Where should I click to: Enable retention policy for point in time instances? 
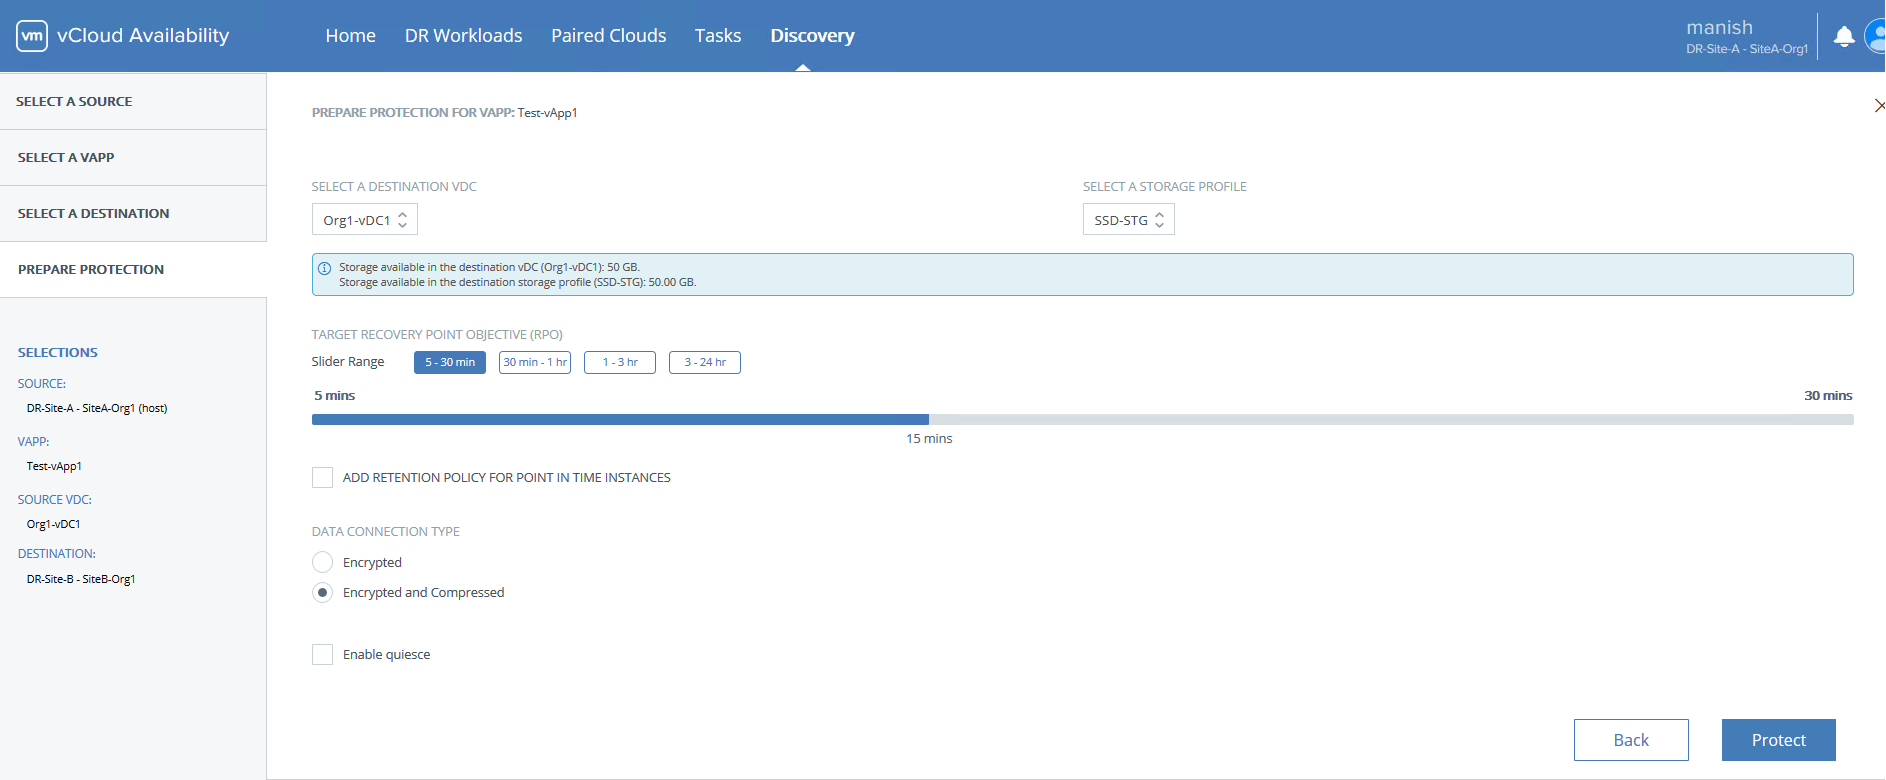322,478
